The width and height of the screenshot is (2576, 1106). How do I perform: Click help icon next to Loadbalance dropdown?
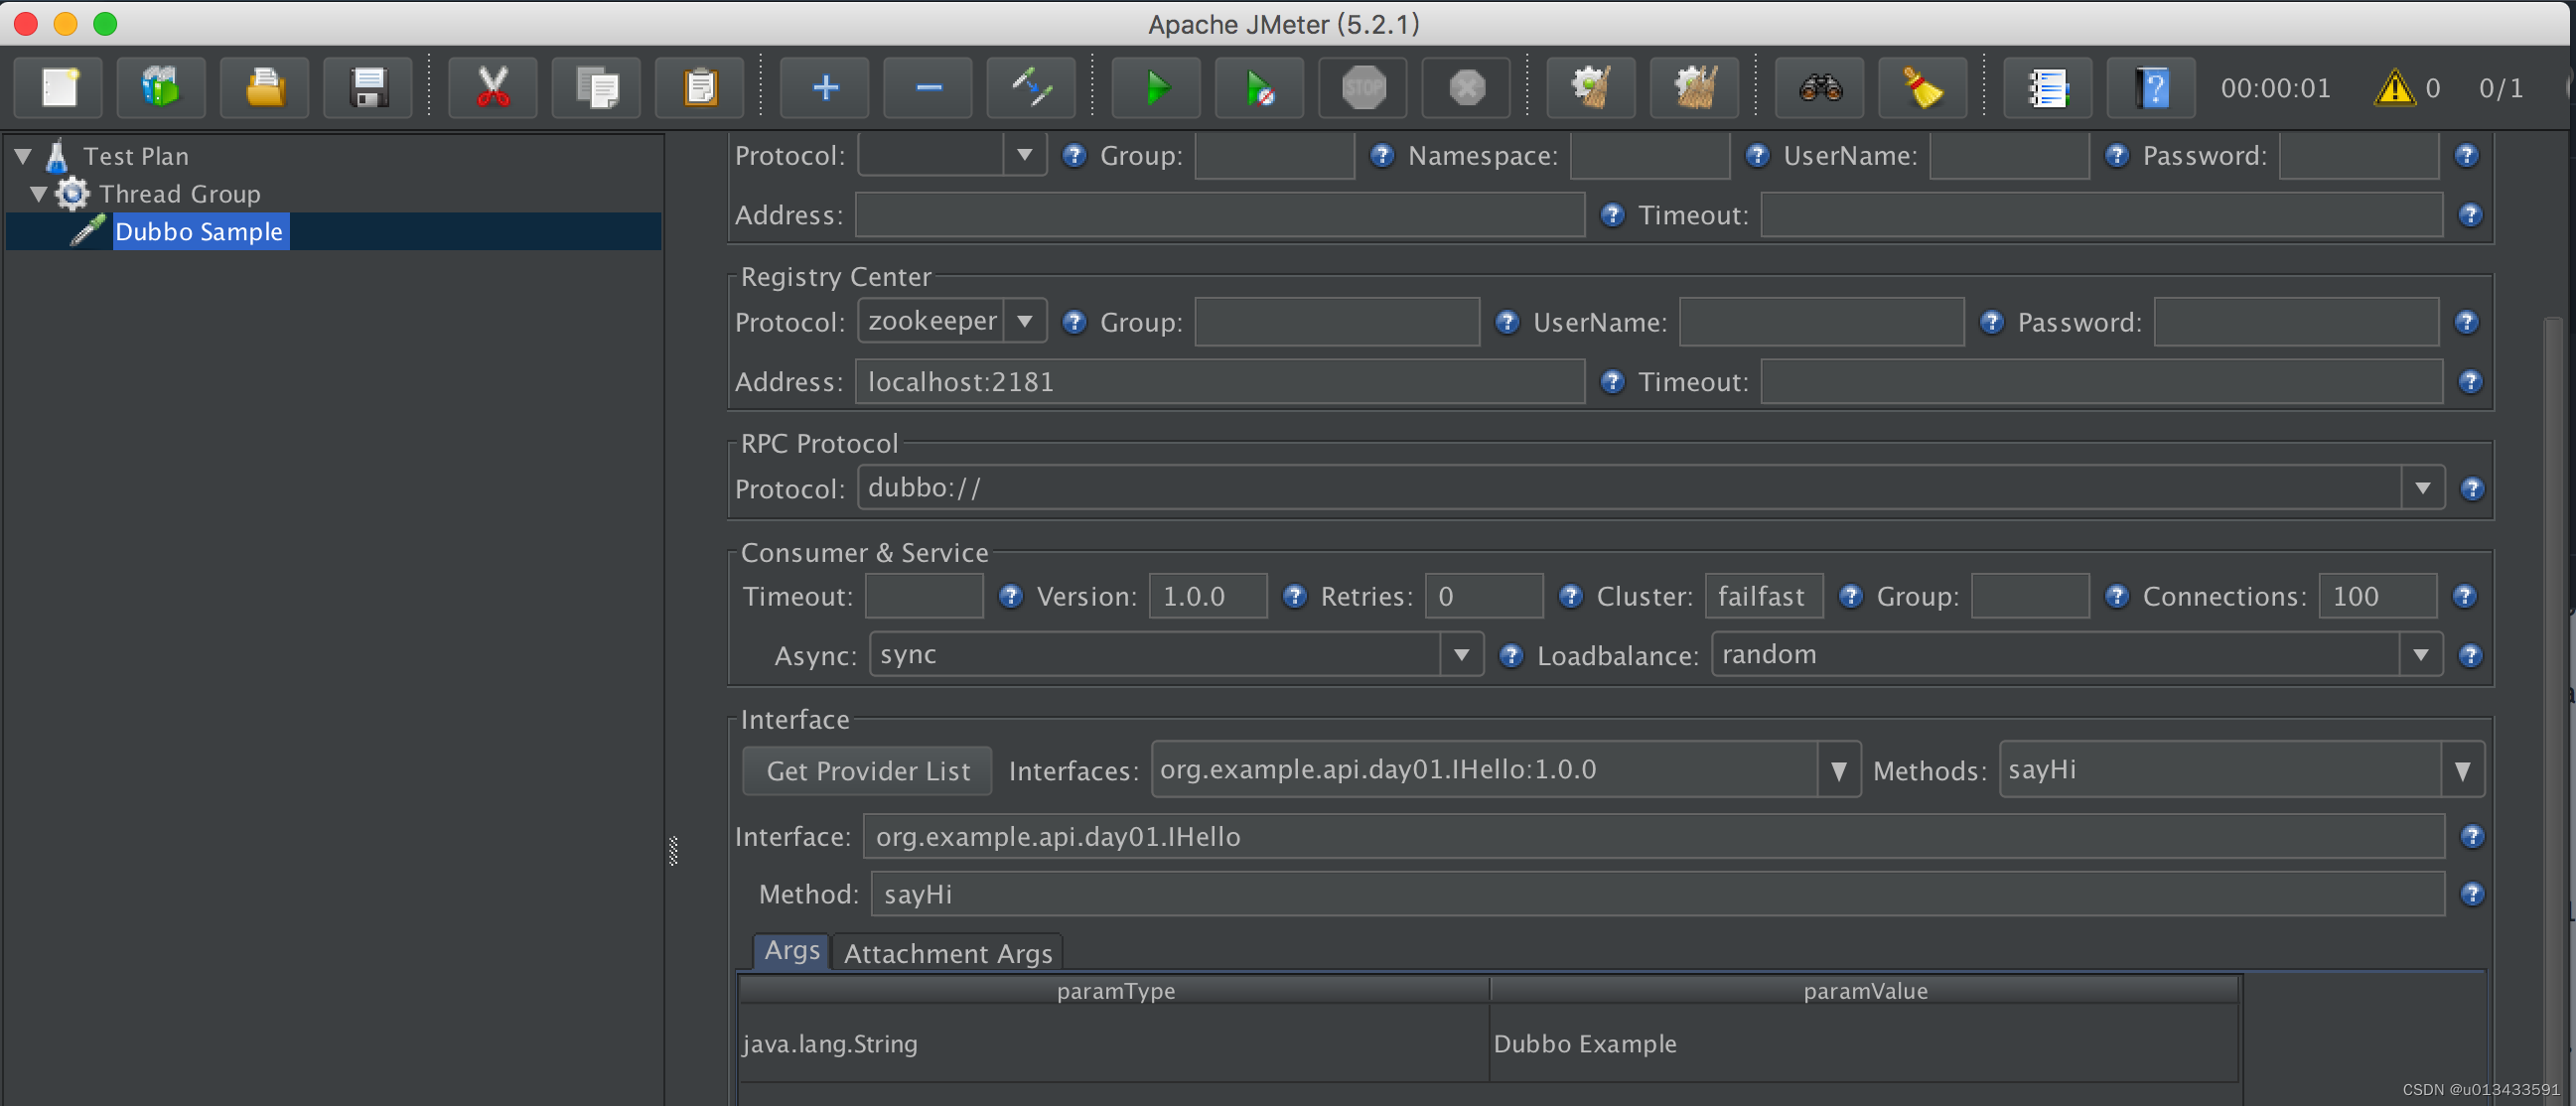(2471, 656)
